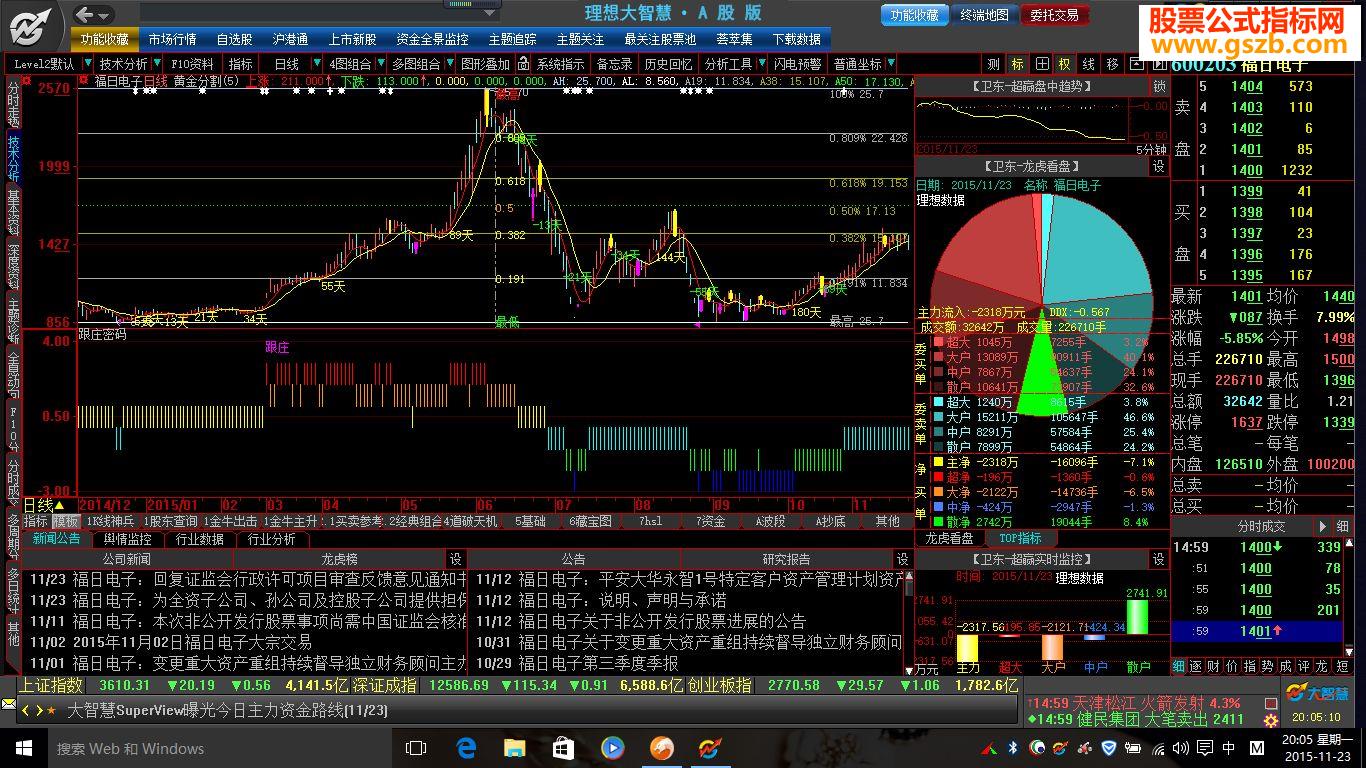The image size is (1366, 768).
Task: Click the 细 detail icon in bottom row
Action: click(1179, 665)
